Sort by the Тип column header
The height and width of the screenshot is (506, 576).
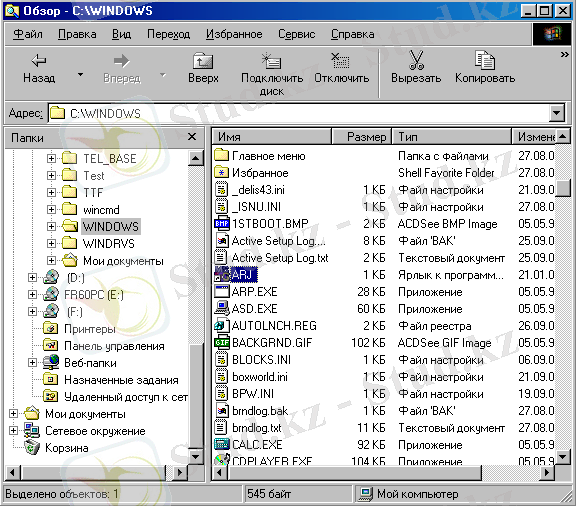pos(451,137)
